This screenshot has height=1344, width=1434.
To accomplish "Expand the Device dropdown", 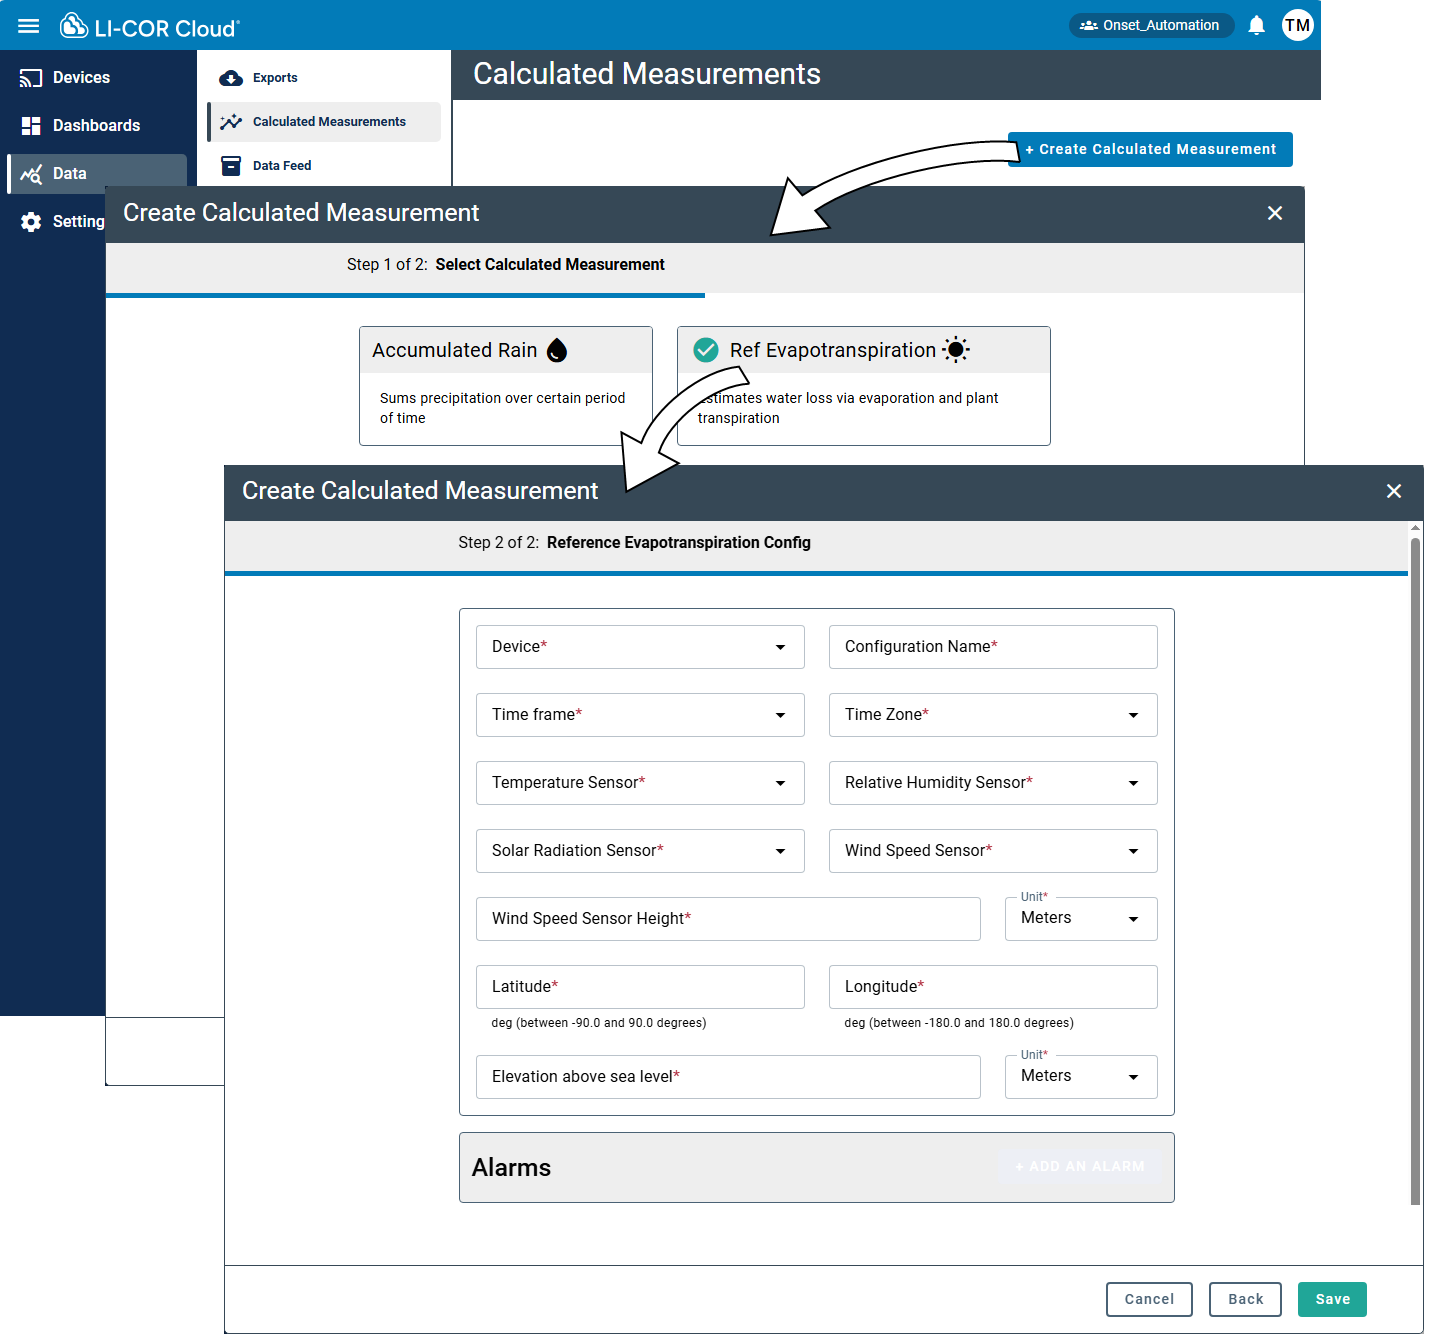I will [x=640, y=647].
